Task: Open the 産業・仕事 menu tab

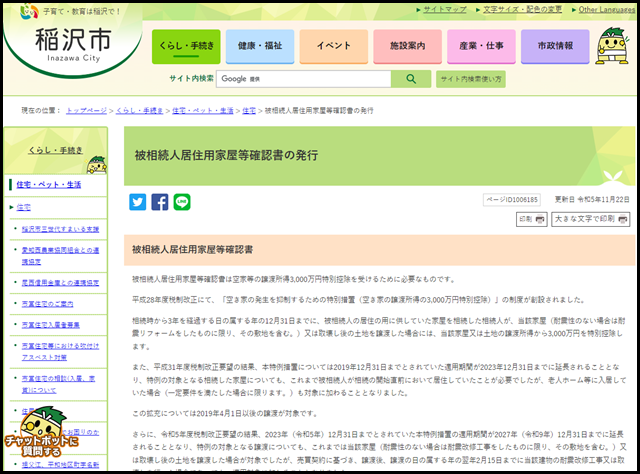Action: point(481,47)
